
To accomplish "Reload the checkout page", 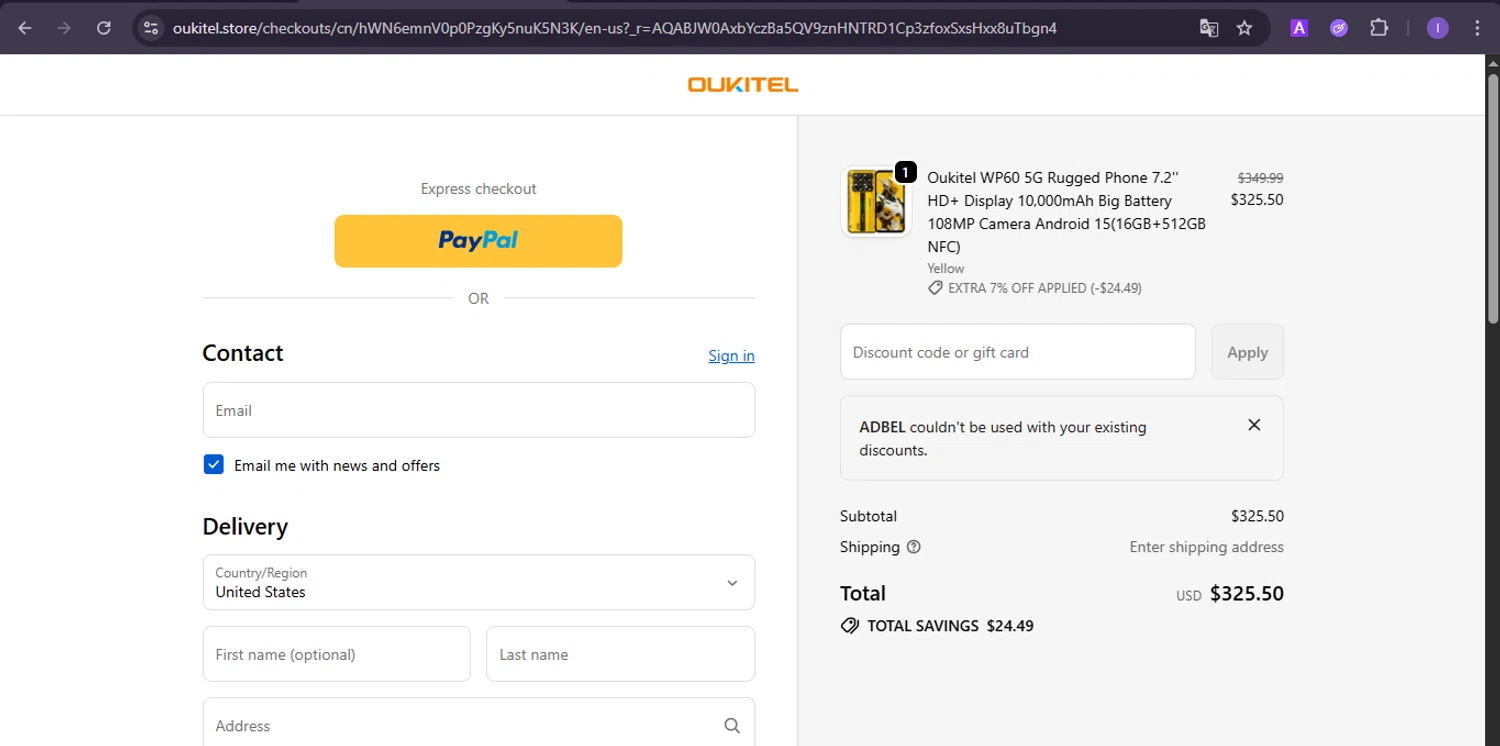I will [103, 28].
